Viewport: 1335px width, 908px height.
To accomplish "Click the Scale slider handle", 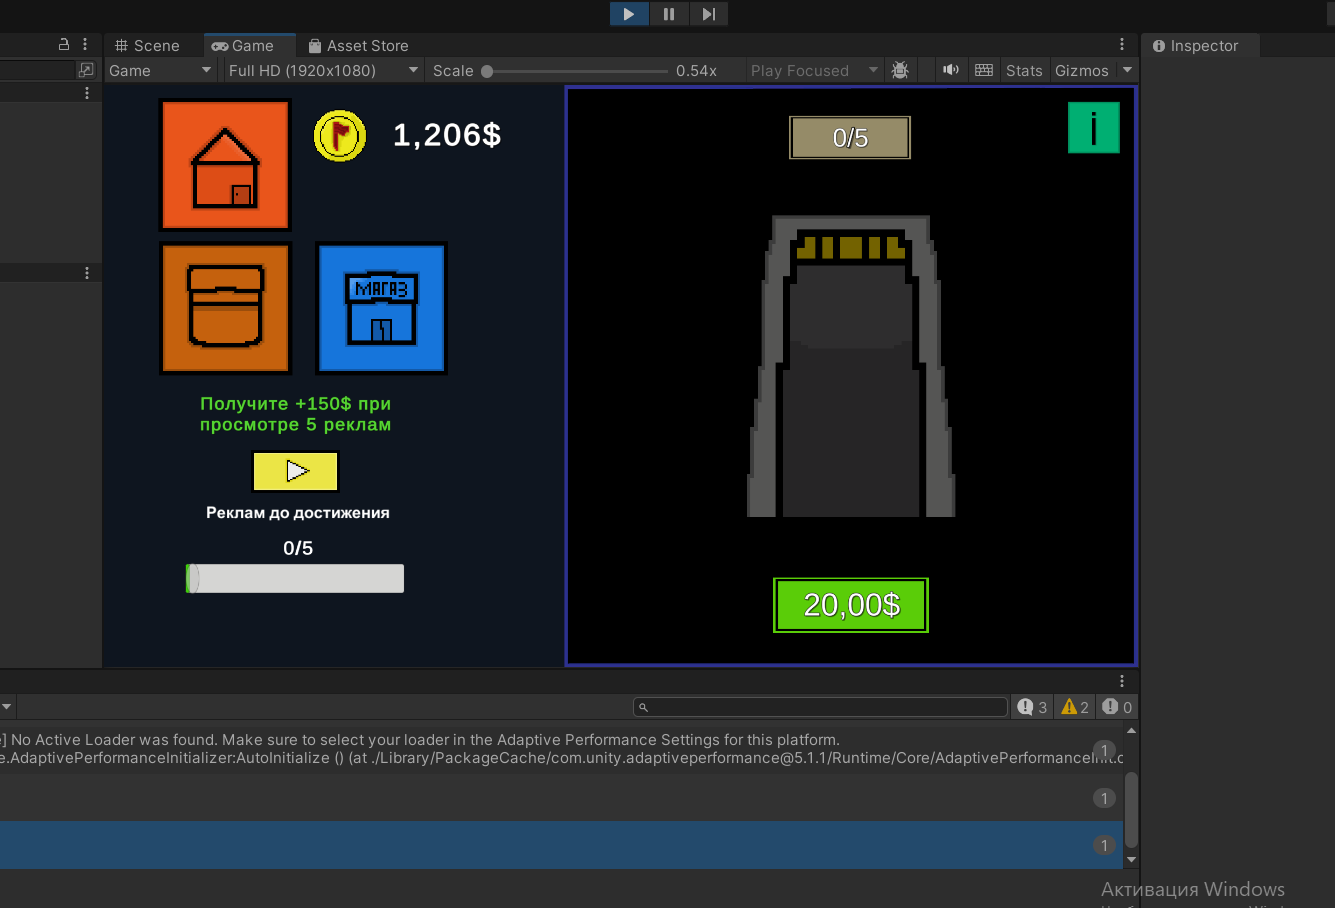I will pyautogui.click(x=487, y=71).
